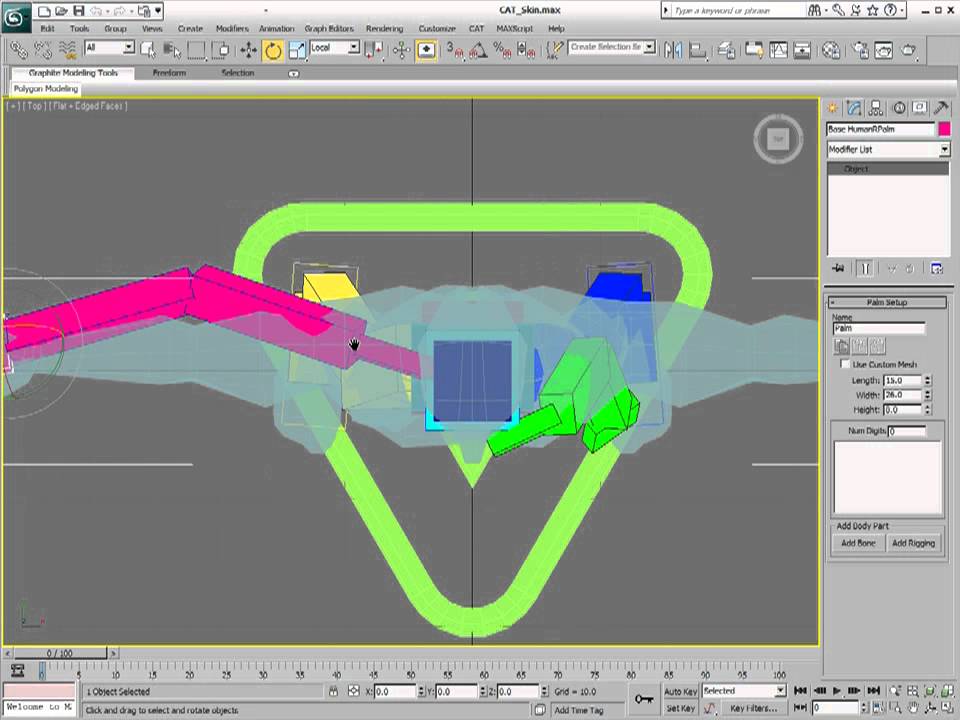The width and height of the screenshot is (960, 720).
Task: Open Render Setup
Action: tap(860, 50)
